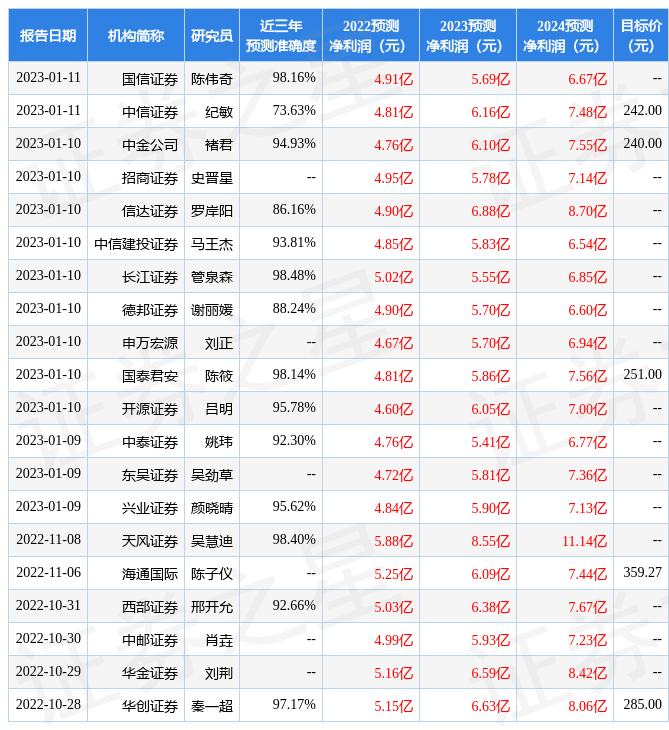Click analyst name 秦一超

(212, 705)
